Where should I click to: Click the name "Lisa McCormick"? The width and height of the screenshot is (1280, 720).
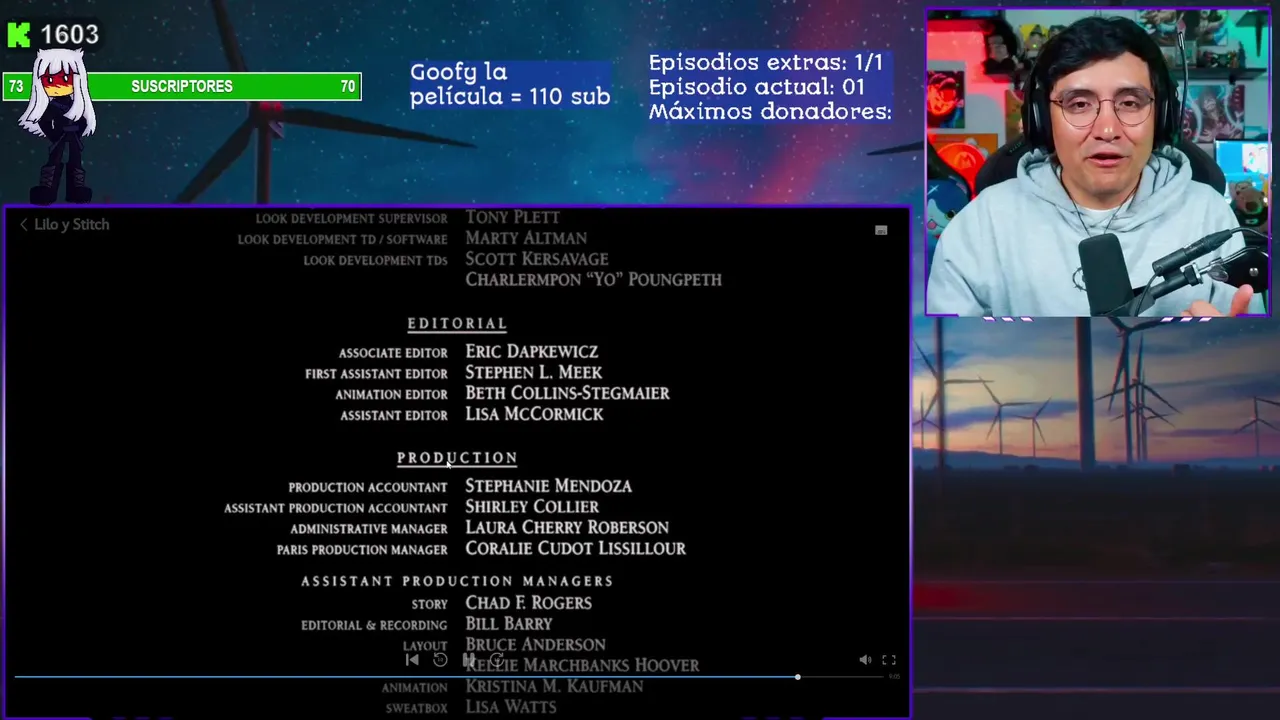coord(534,414)
